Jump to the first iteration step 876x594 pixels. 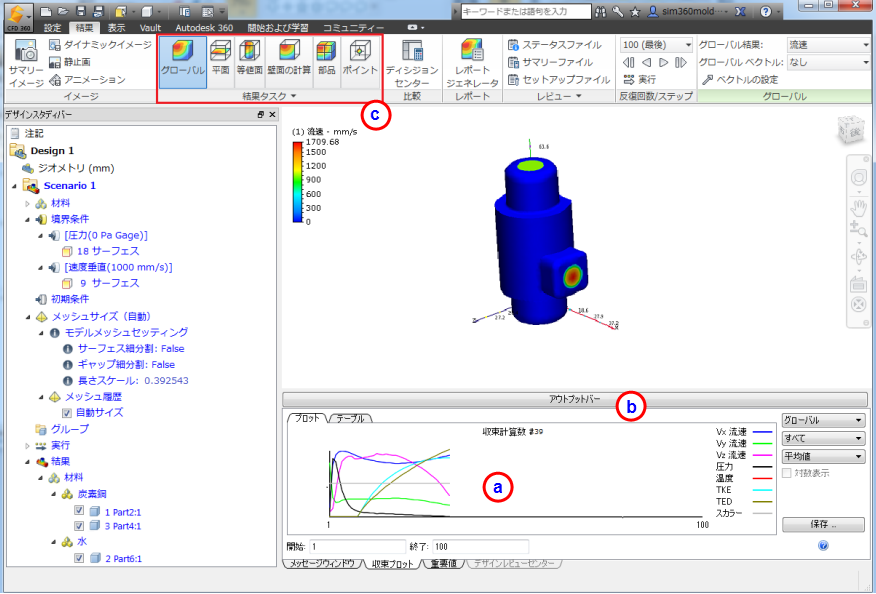pos(629,63)
